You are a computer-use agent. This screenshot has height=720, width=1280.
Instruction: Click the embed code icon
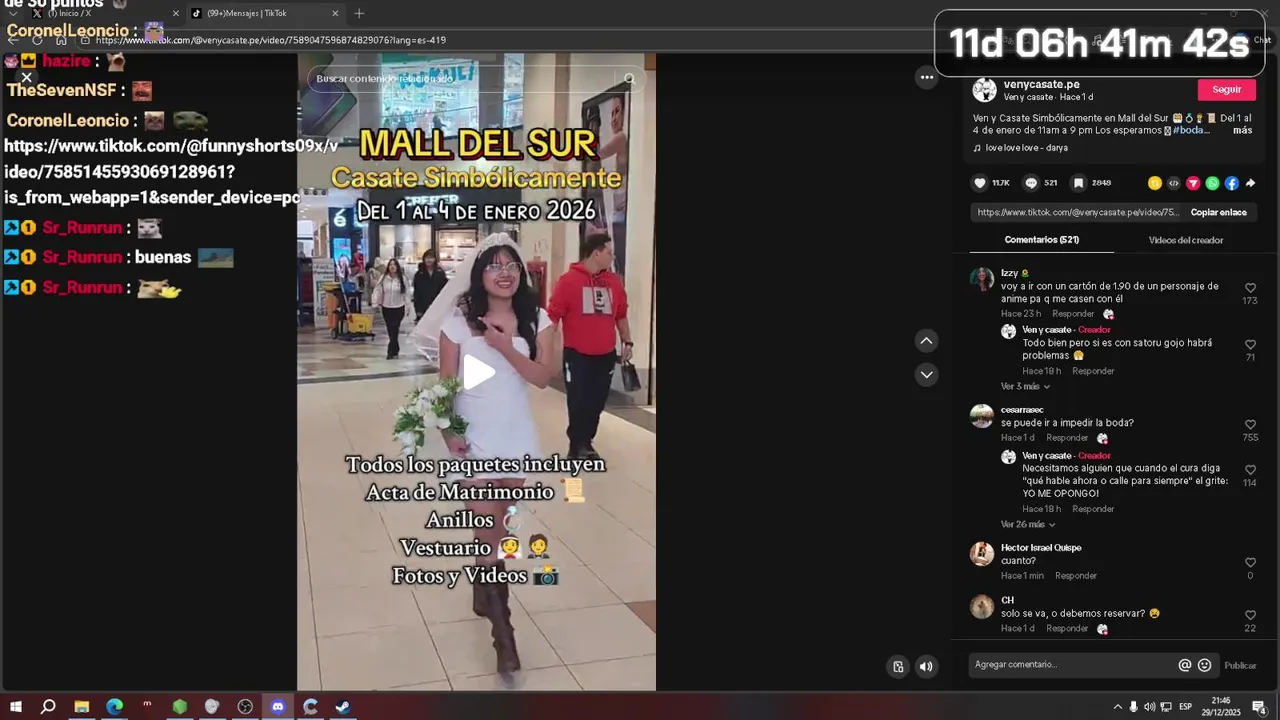tap(1174, 183)
